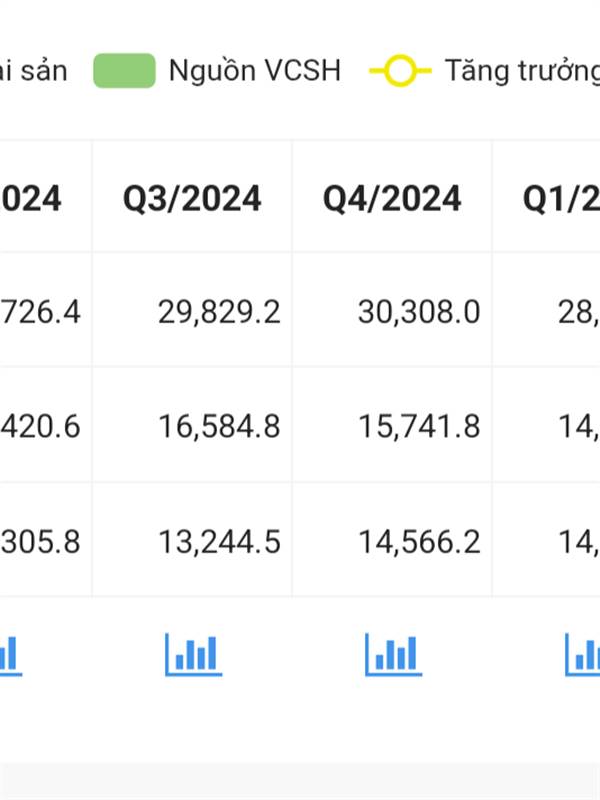The height and width of the screenshot is (800, 600).
Task: Toggle the Tăng trưởng legend label
Action: coord(522,71)
